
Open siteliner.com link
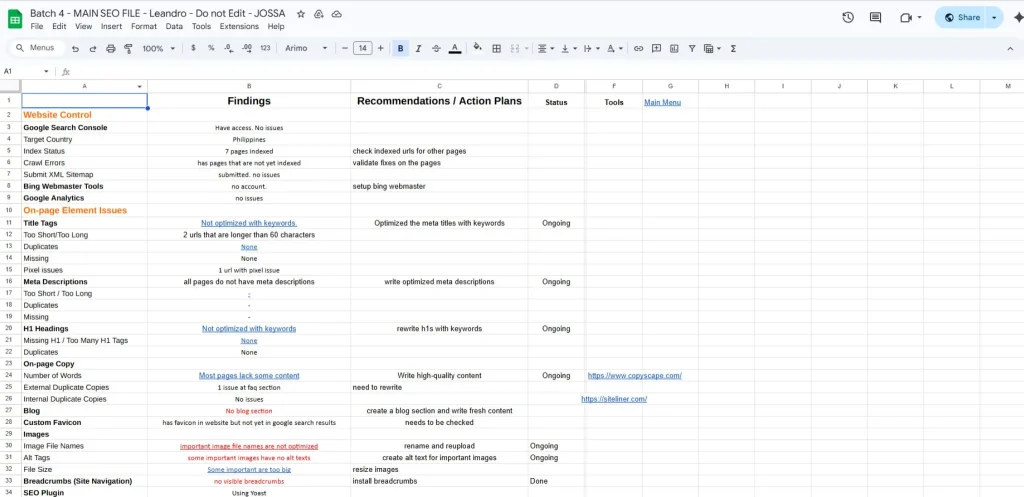614,399
